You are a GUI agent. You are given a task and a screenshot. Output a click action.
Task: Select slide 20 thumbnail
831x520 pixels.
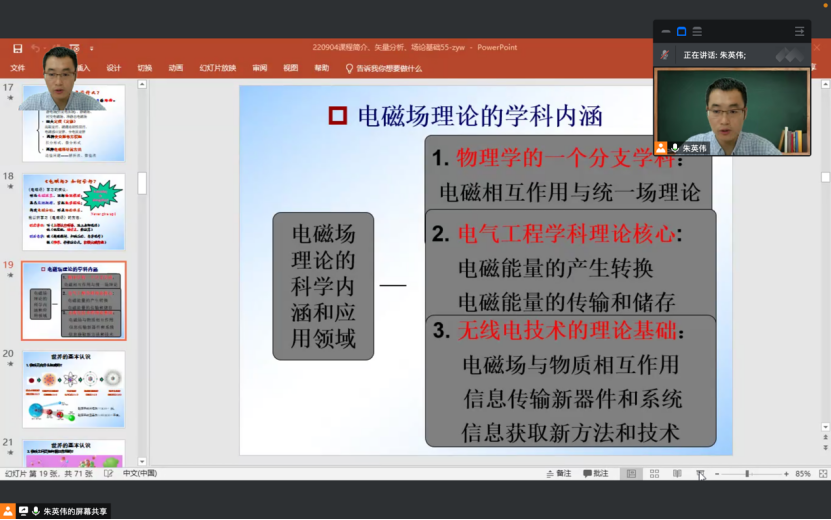[x=73, y=389]
